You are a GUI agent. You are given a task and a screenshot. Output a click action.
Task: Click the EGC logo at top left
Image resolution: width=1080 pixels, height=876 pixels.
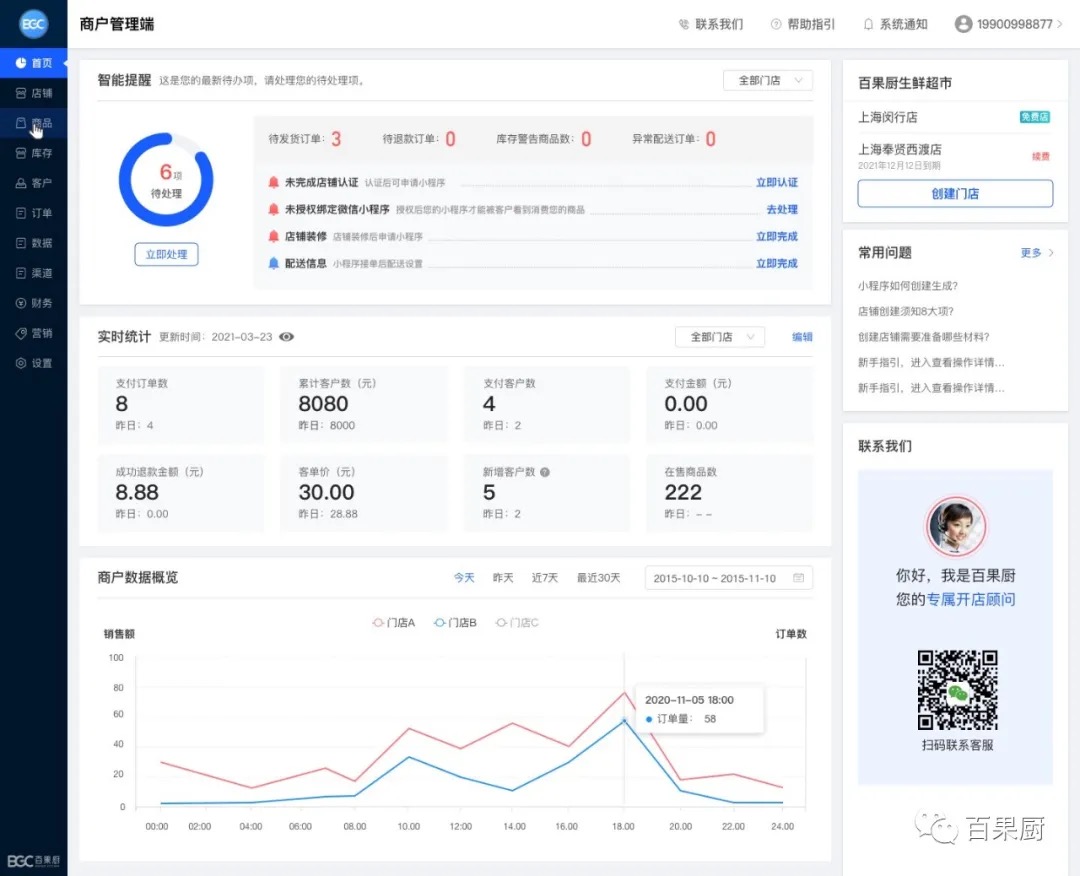pos(33,24)
